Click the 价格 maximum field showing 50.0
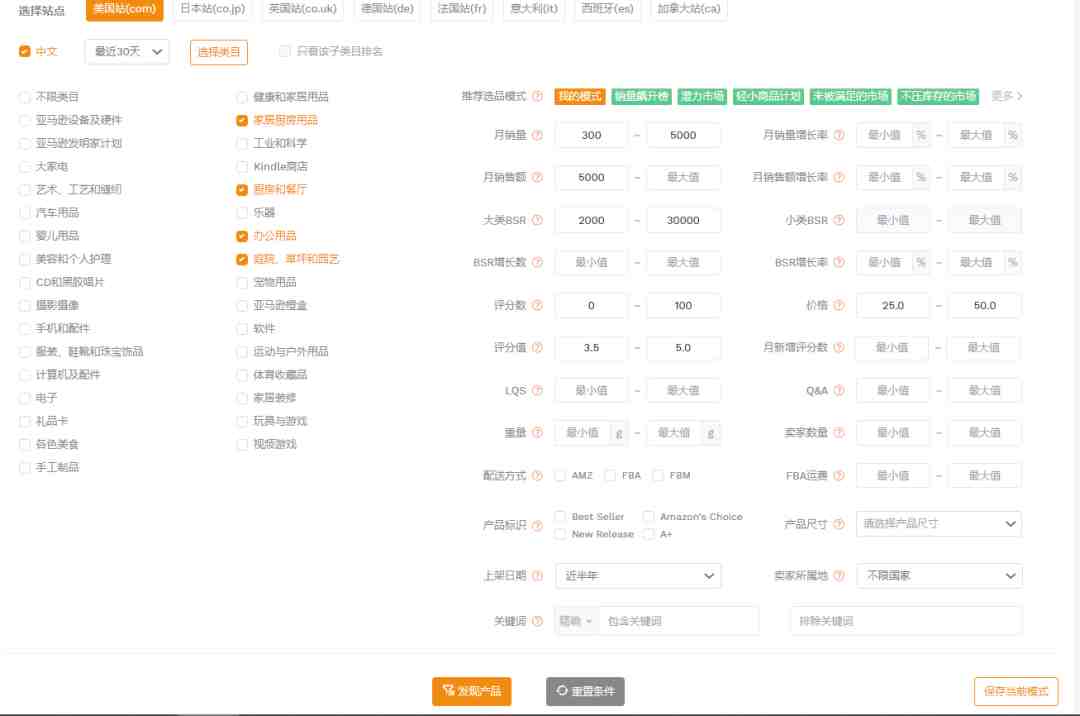 pyautogui.click(x=984, y=306)
